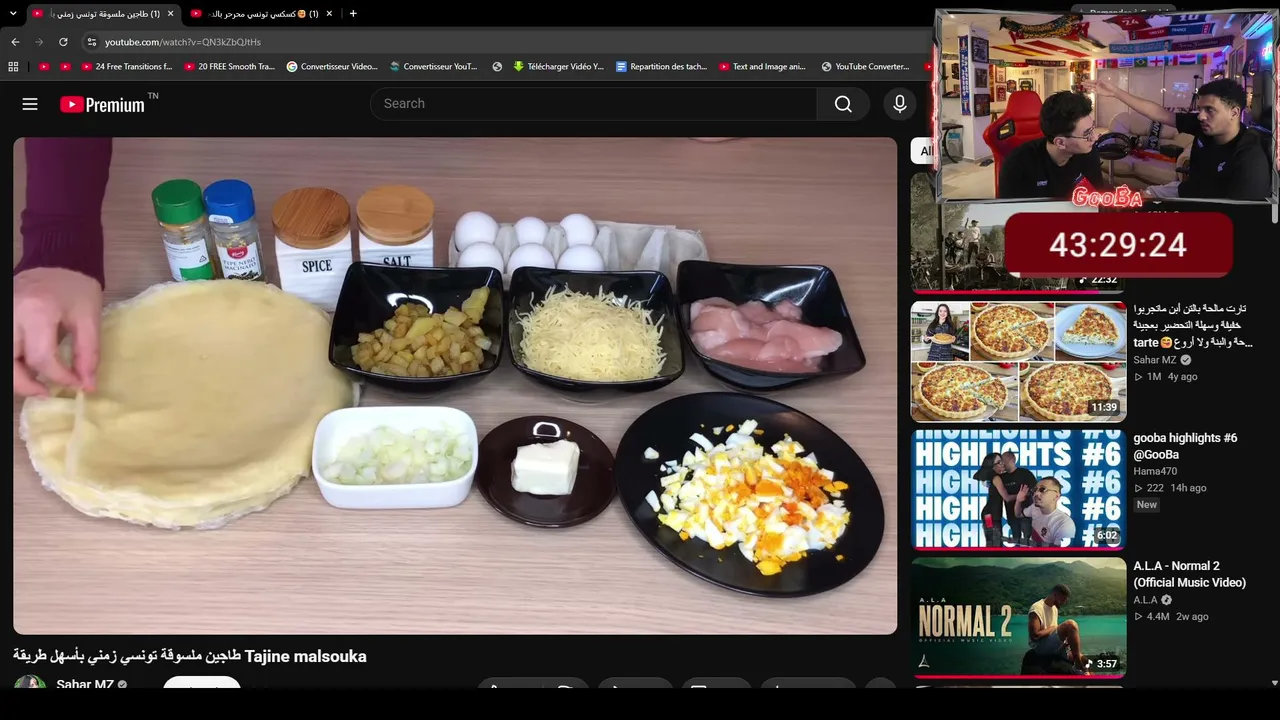Viewport: 1280px width, 720px height.
Task: Click the 43:29:24 timer overlay
Action: [x=1118, y=245]
